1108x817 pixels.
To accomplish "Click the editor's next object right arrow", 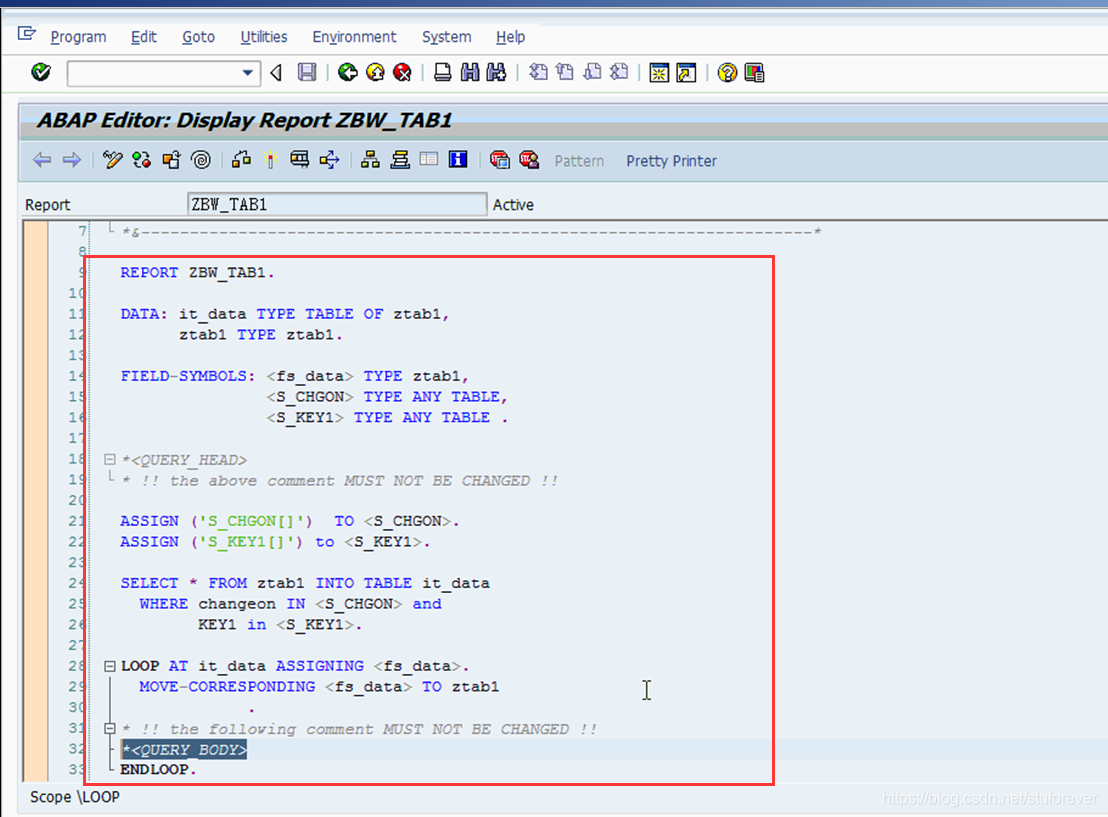I will pyautogui.click(x=71, y=160).
